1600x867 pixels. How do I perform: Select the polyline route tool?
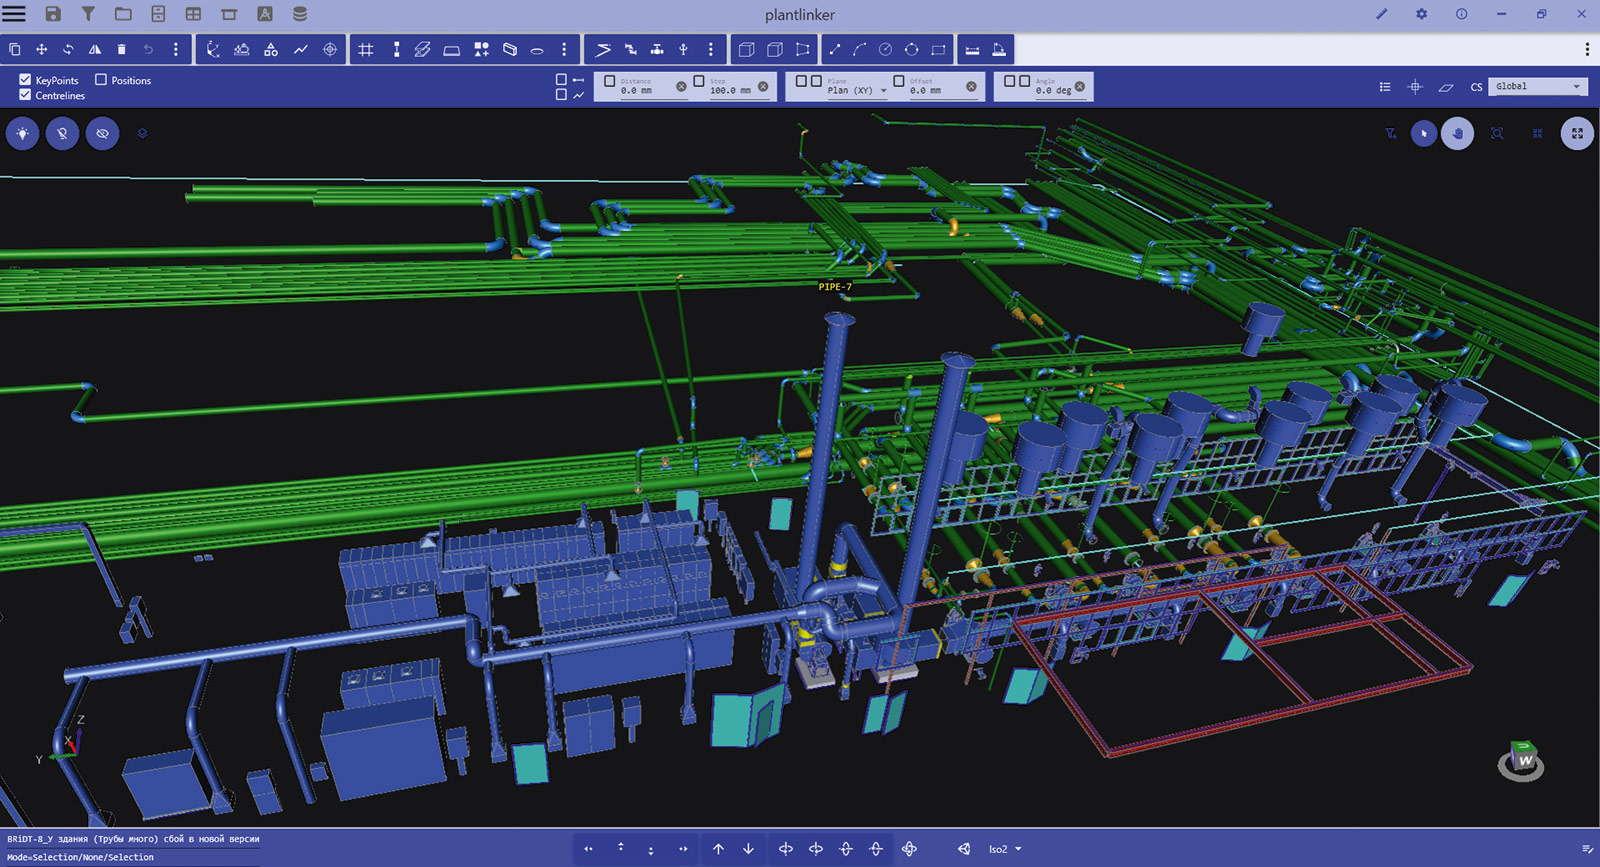tap(301, 49)
